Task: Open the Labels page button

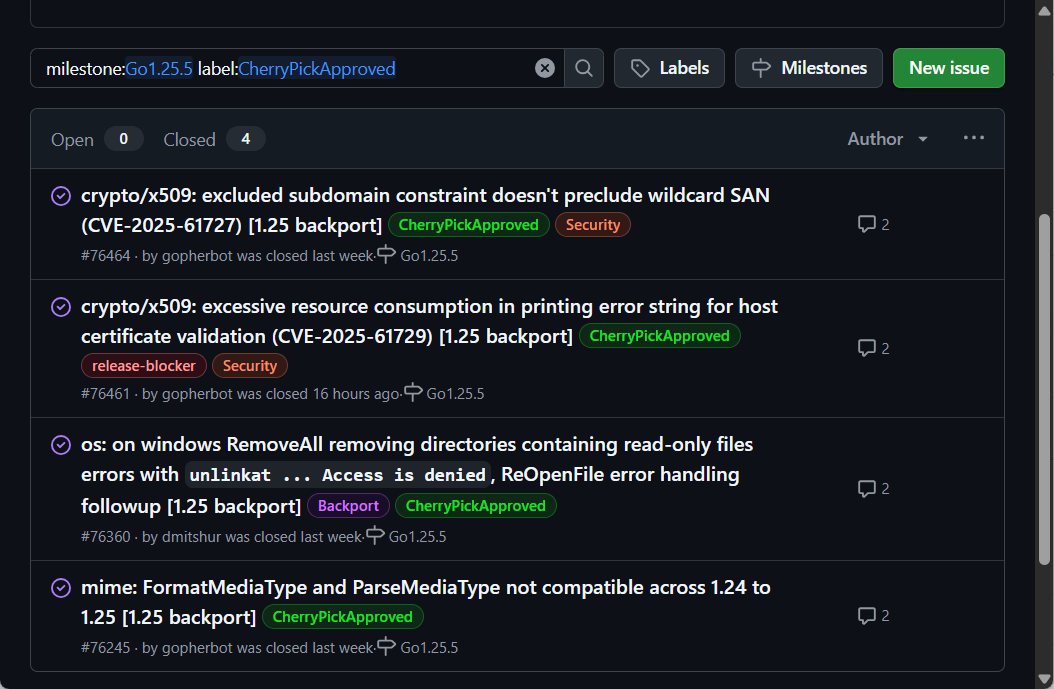Action: [x=669, y=68]
